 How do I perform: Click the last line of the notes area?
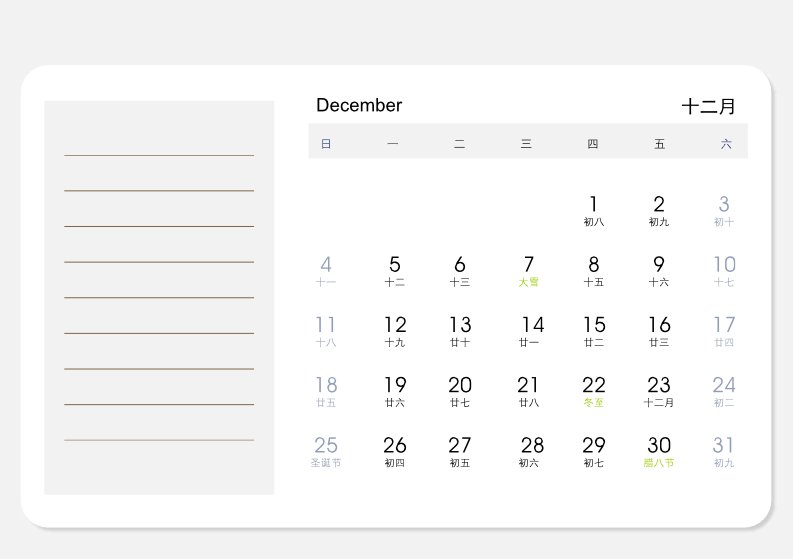point(159,440)
